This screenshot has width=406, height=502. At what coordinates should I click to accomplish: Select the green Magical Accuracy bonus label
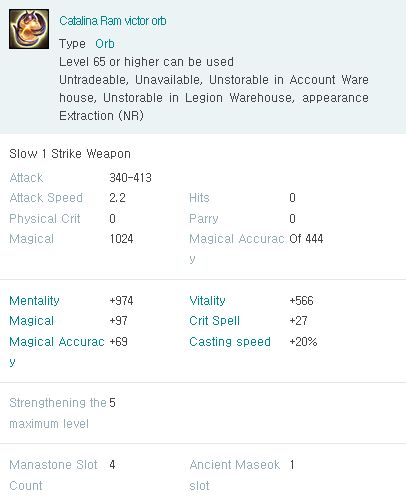(x=57, y=351)
